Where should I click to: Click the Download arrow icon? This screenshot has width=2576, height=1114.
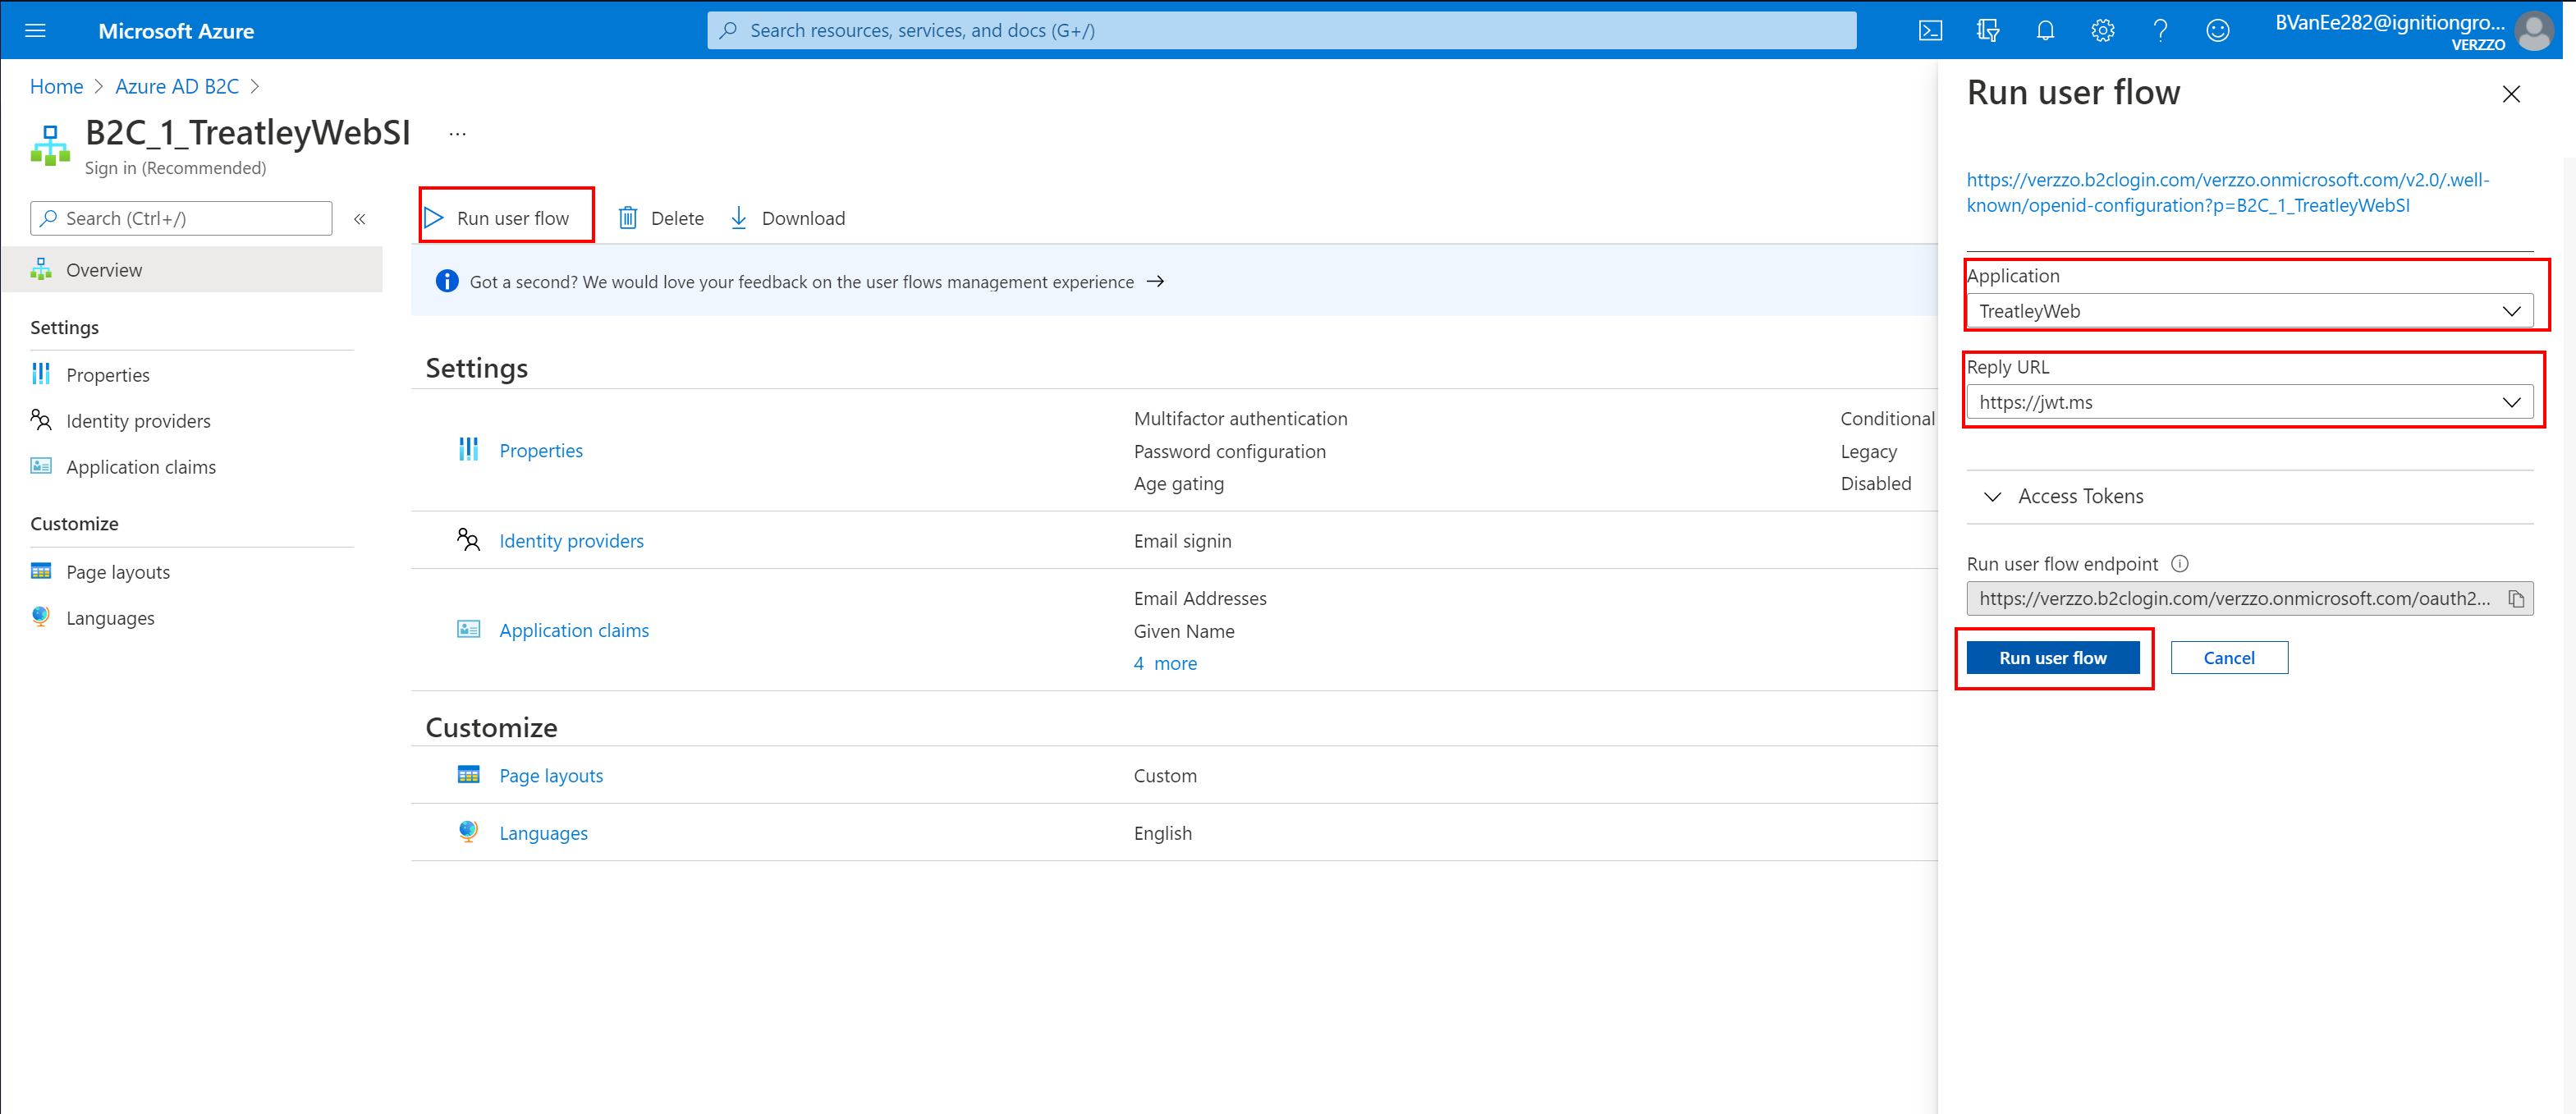(738, 218)
